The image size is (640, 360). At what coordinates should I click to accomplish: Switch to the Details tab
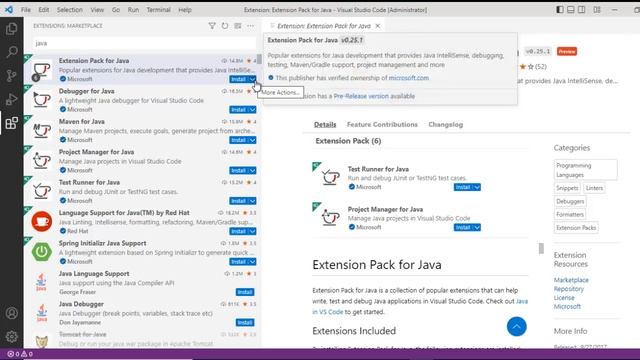click(x=325, y=124)
